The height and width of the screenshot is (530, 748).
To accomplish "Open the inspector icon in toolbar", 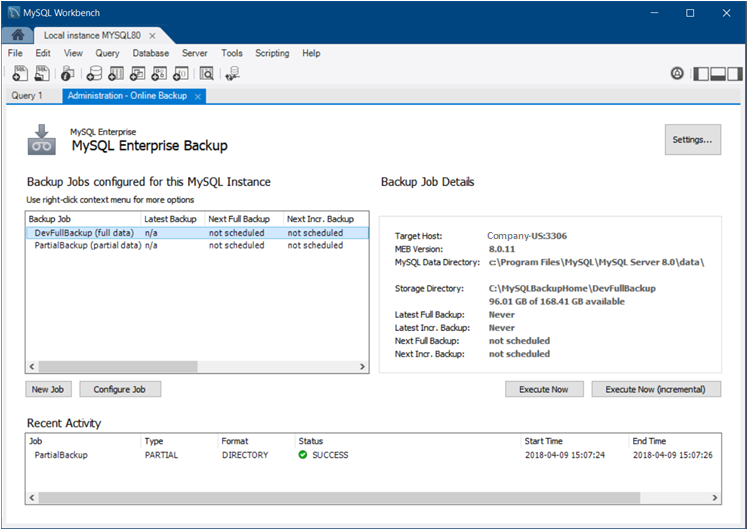I will [x=67, y=73].
